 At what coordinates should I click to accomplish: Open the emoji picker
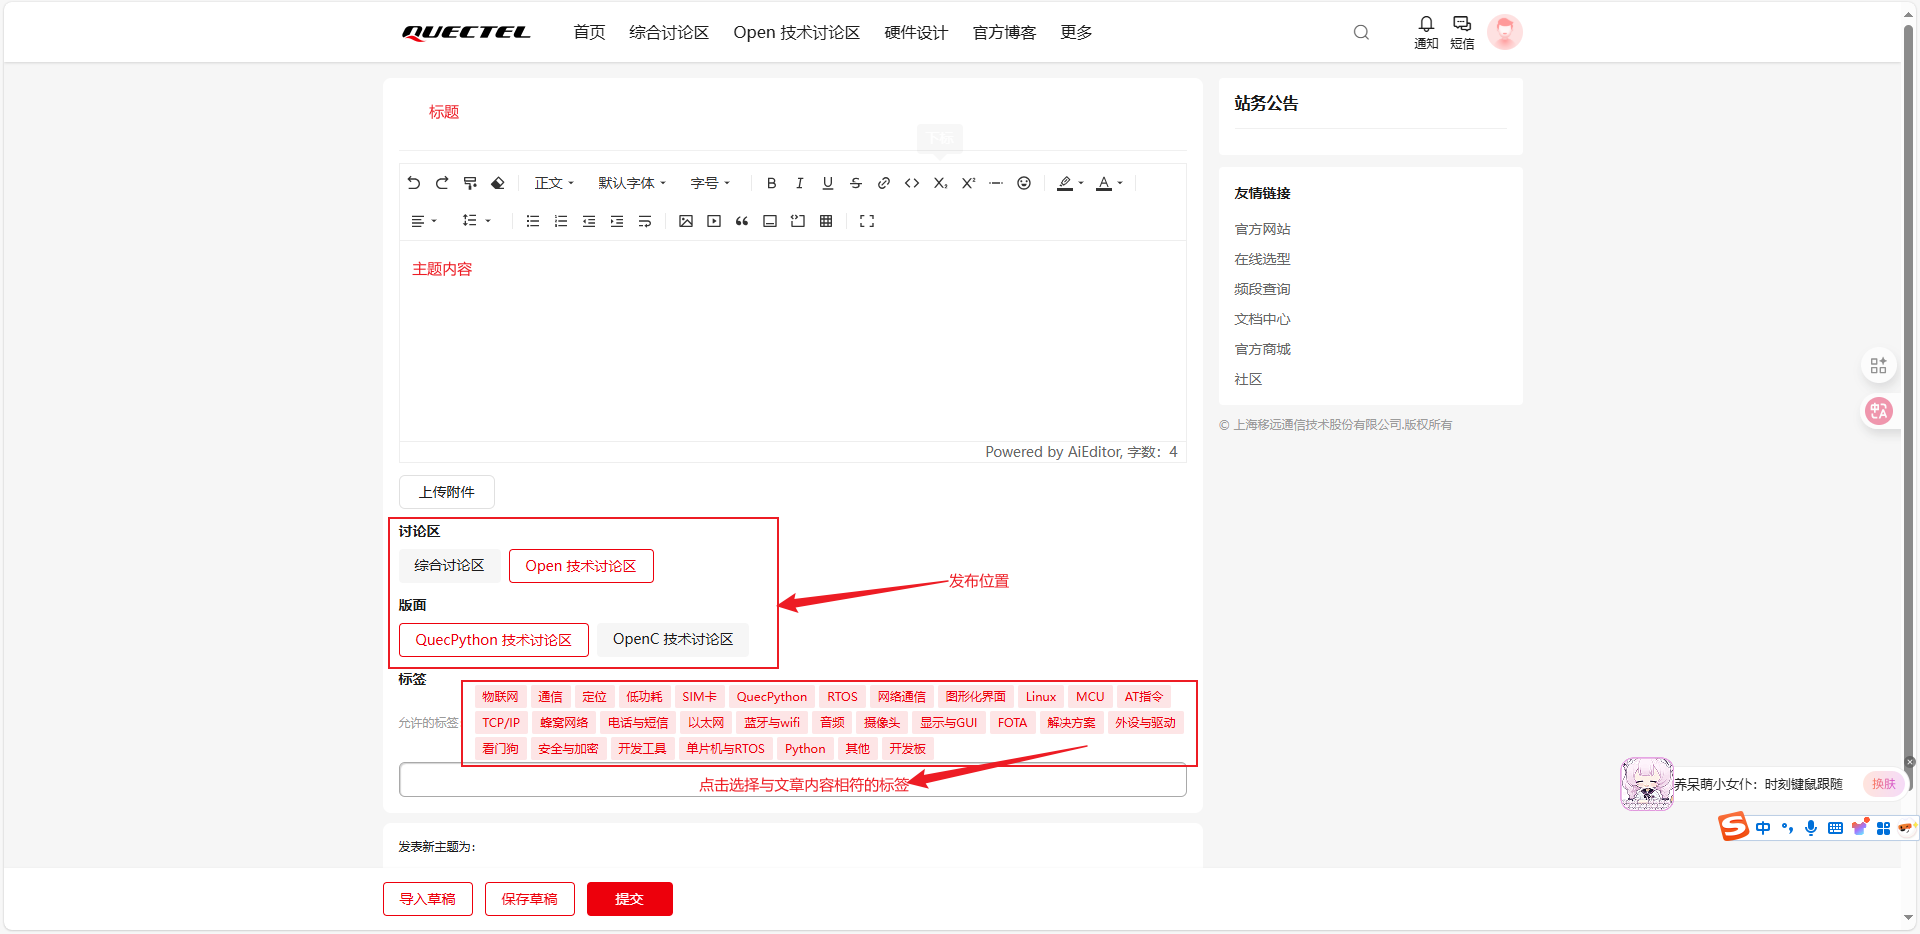coord(1024,183)
